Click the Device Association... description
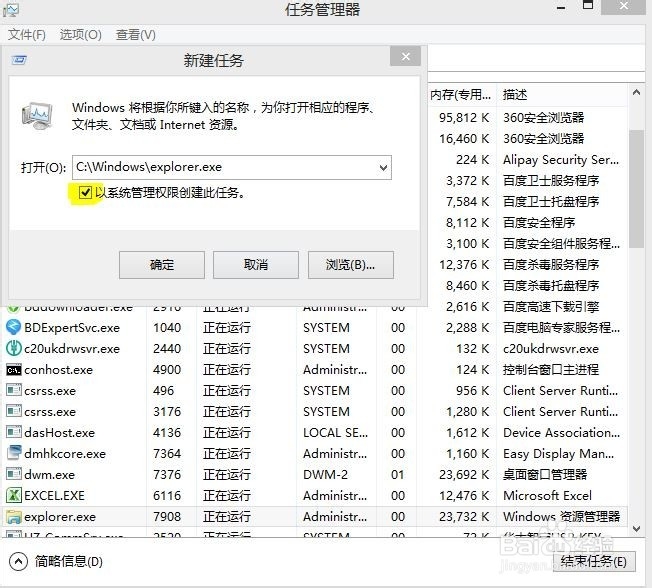The height and width of the screenshot is (588, 652). click(561, 432)
